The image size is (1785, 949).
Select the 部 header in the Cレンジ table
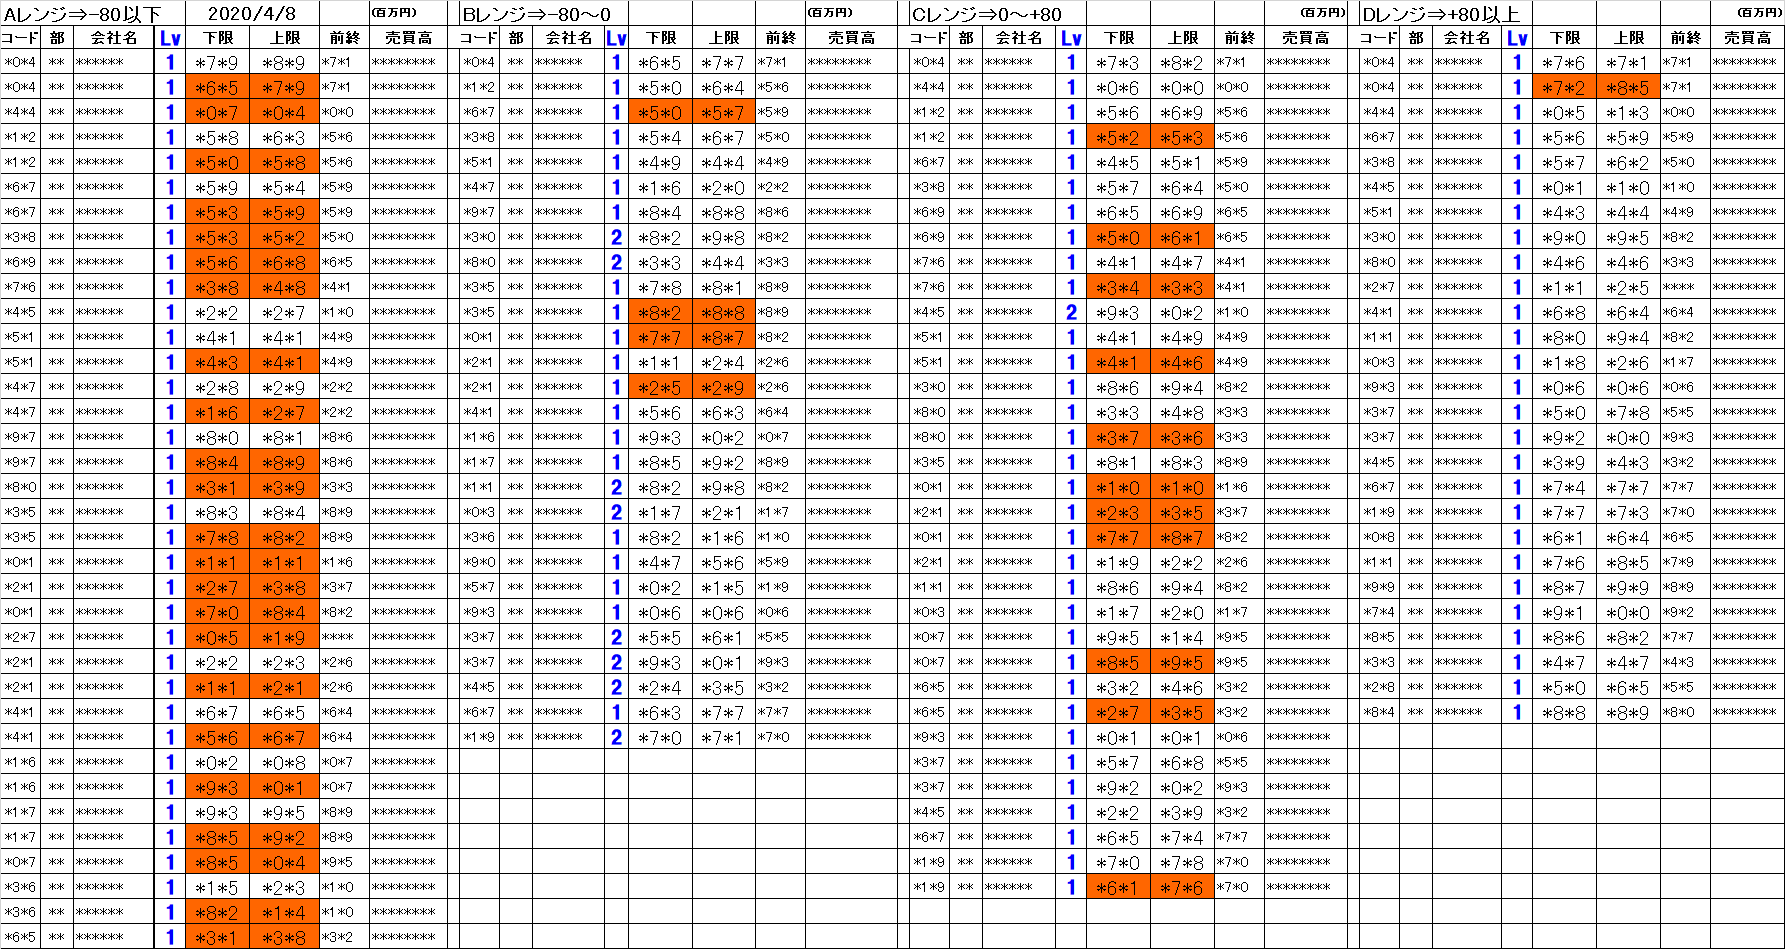coord(966,38)
